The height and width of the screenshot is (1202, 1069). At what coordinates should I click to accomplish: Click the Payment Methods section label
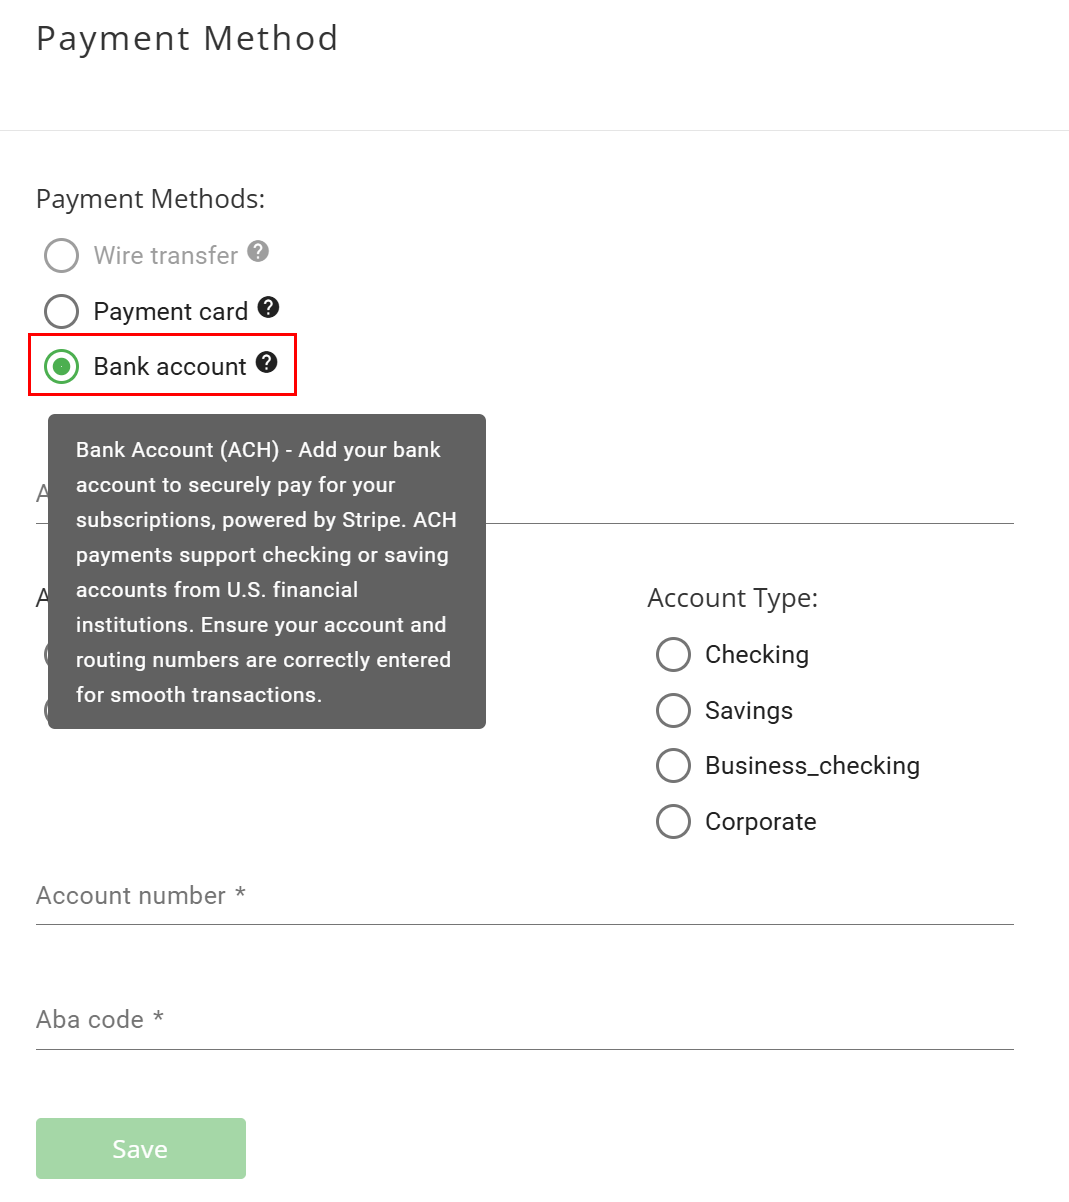click(x=150, y=198)
